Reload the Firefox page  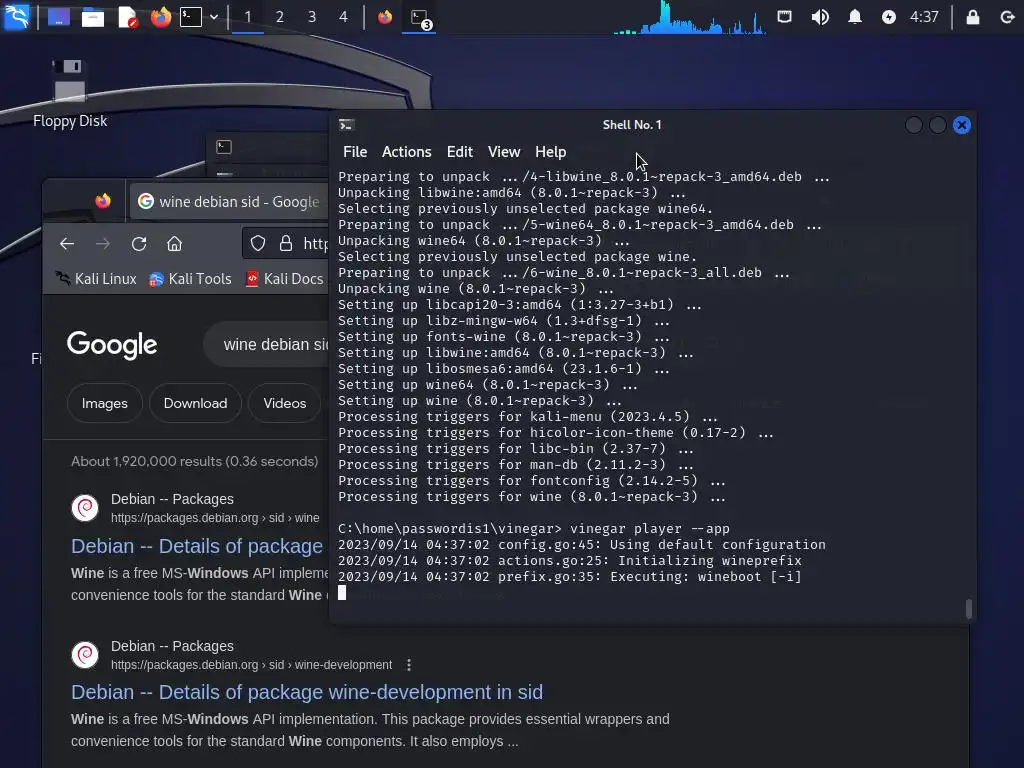tap(138, 244)
